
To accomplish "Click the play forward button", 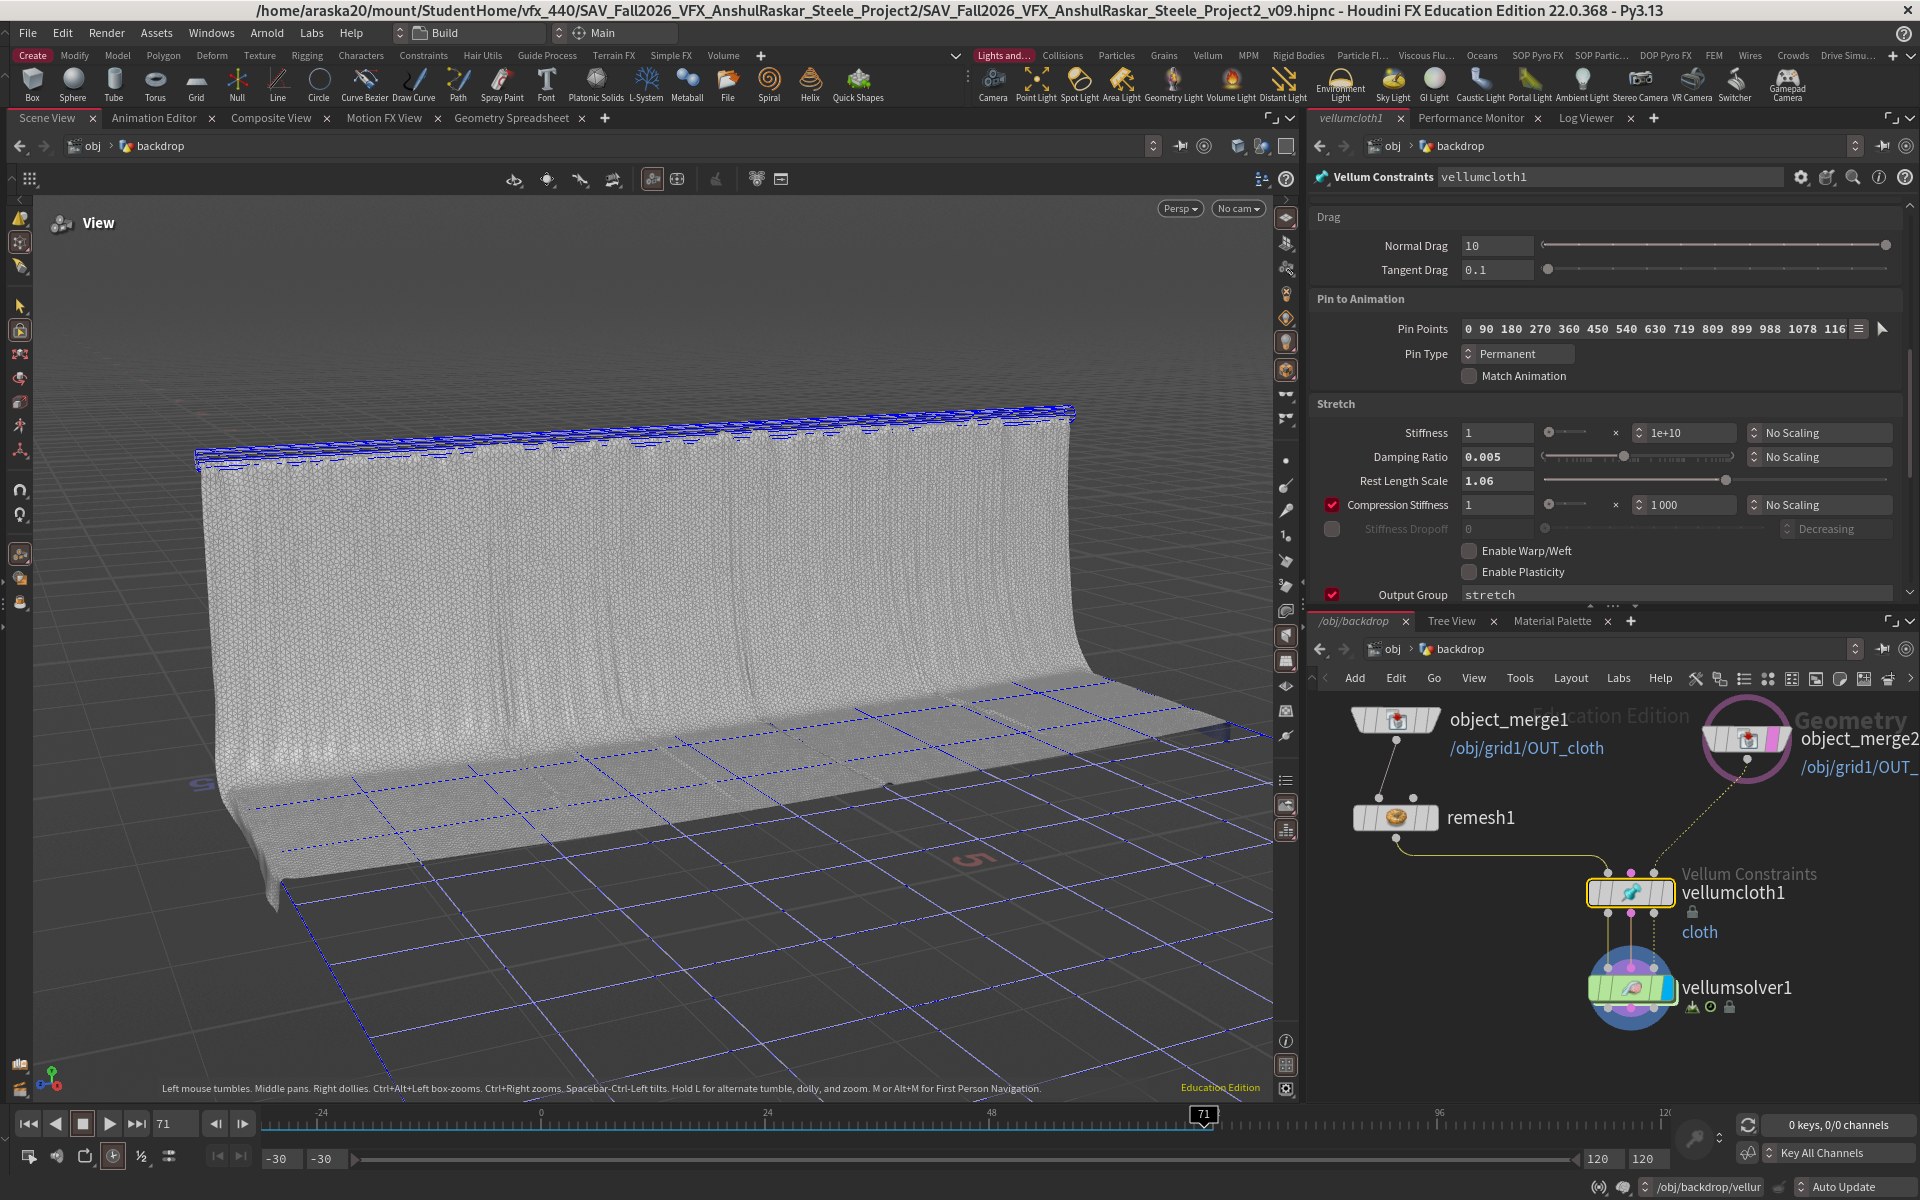I will (x=110, y=1124).
